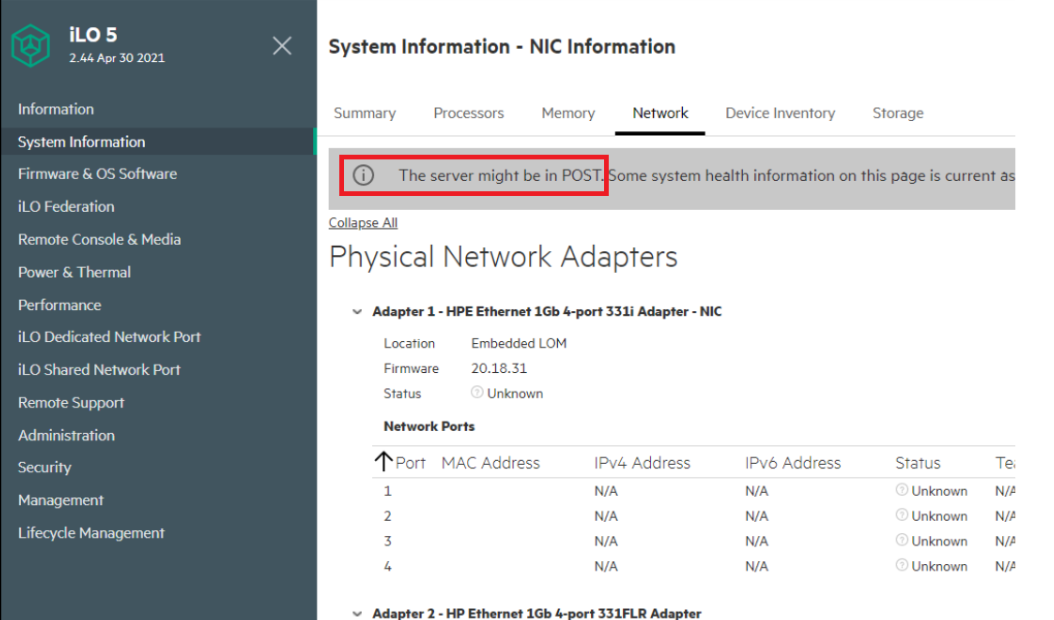The width and height of the screenshot is (1054, 620).
Task: Click port 1 status unknown icon
Action: pos(901,490)
